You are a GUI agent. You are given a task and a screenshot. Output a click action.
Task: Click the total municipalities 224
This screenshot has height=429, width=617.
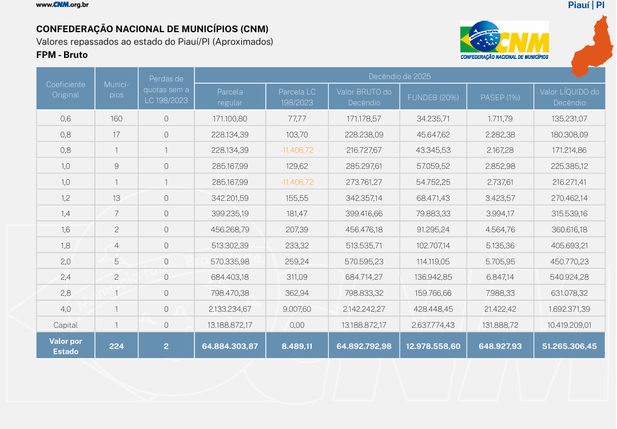[x=116, y=346]
